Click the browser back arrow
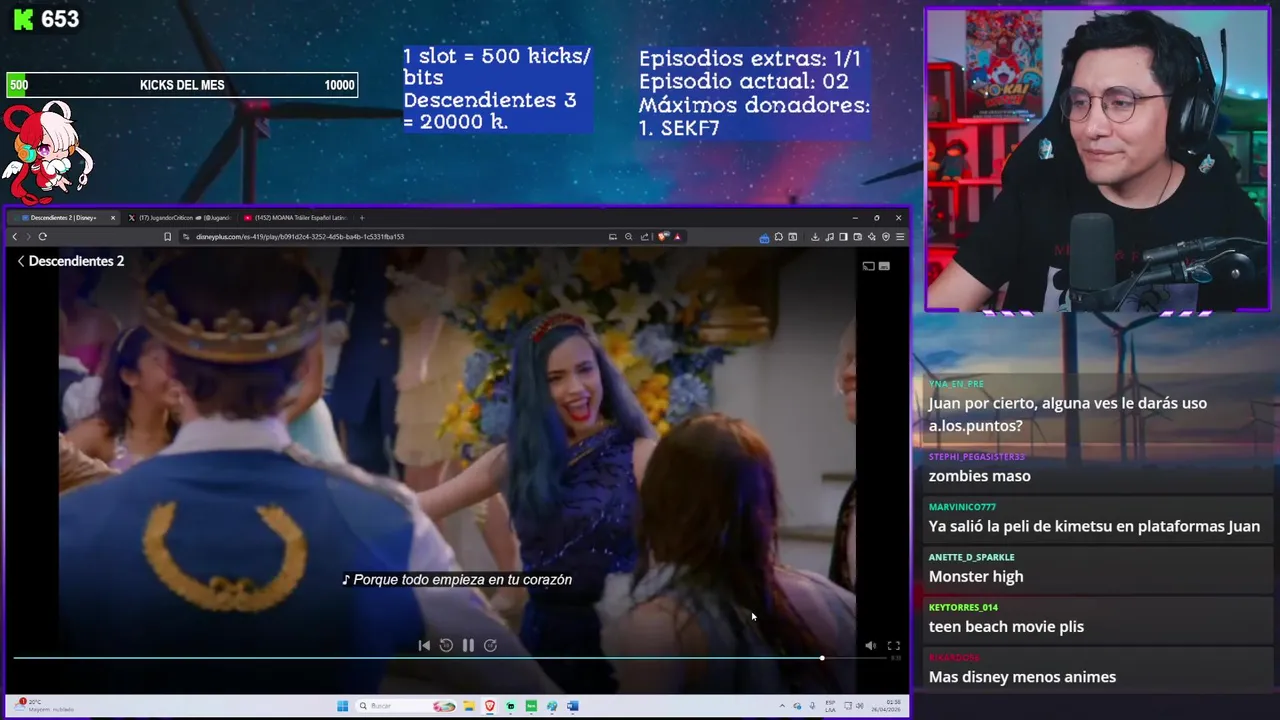Image resolution: width=1280 pixels, height=720 pixels. point(15,237)
